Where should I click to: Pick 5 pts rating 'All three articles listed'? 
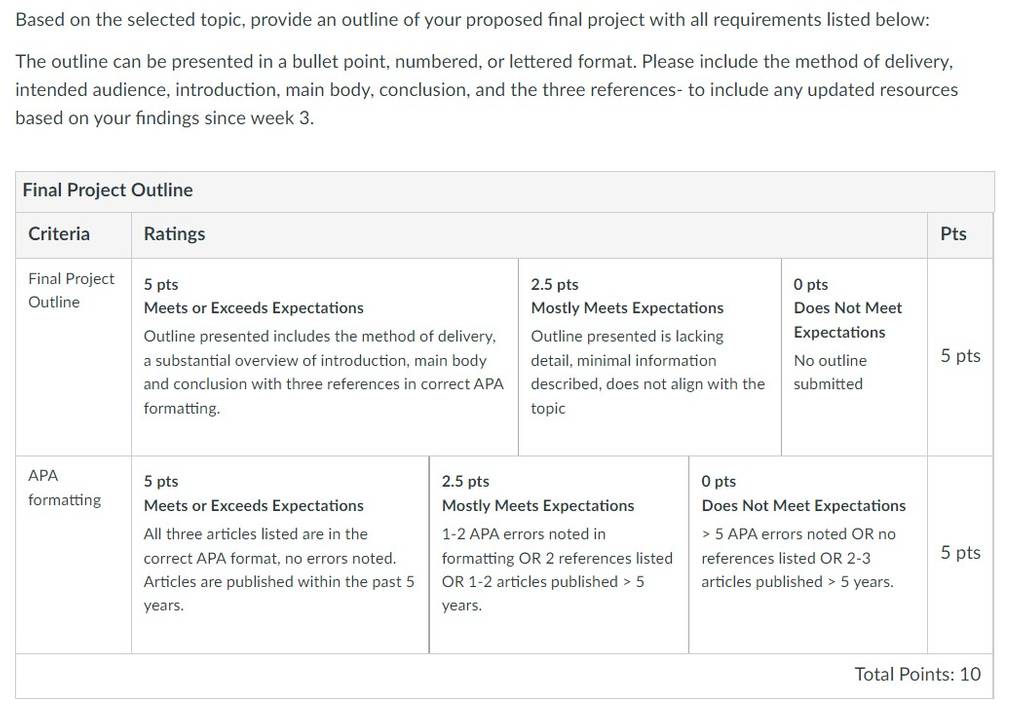[x=280, y=555]
